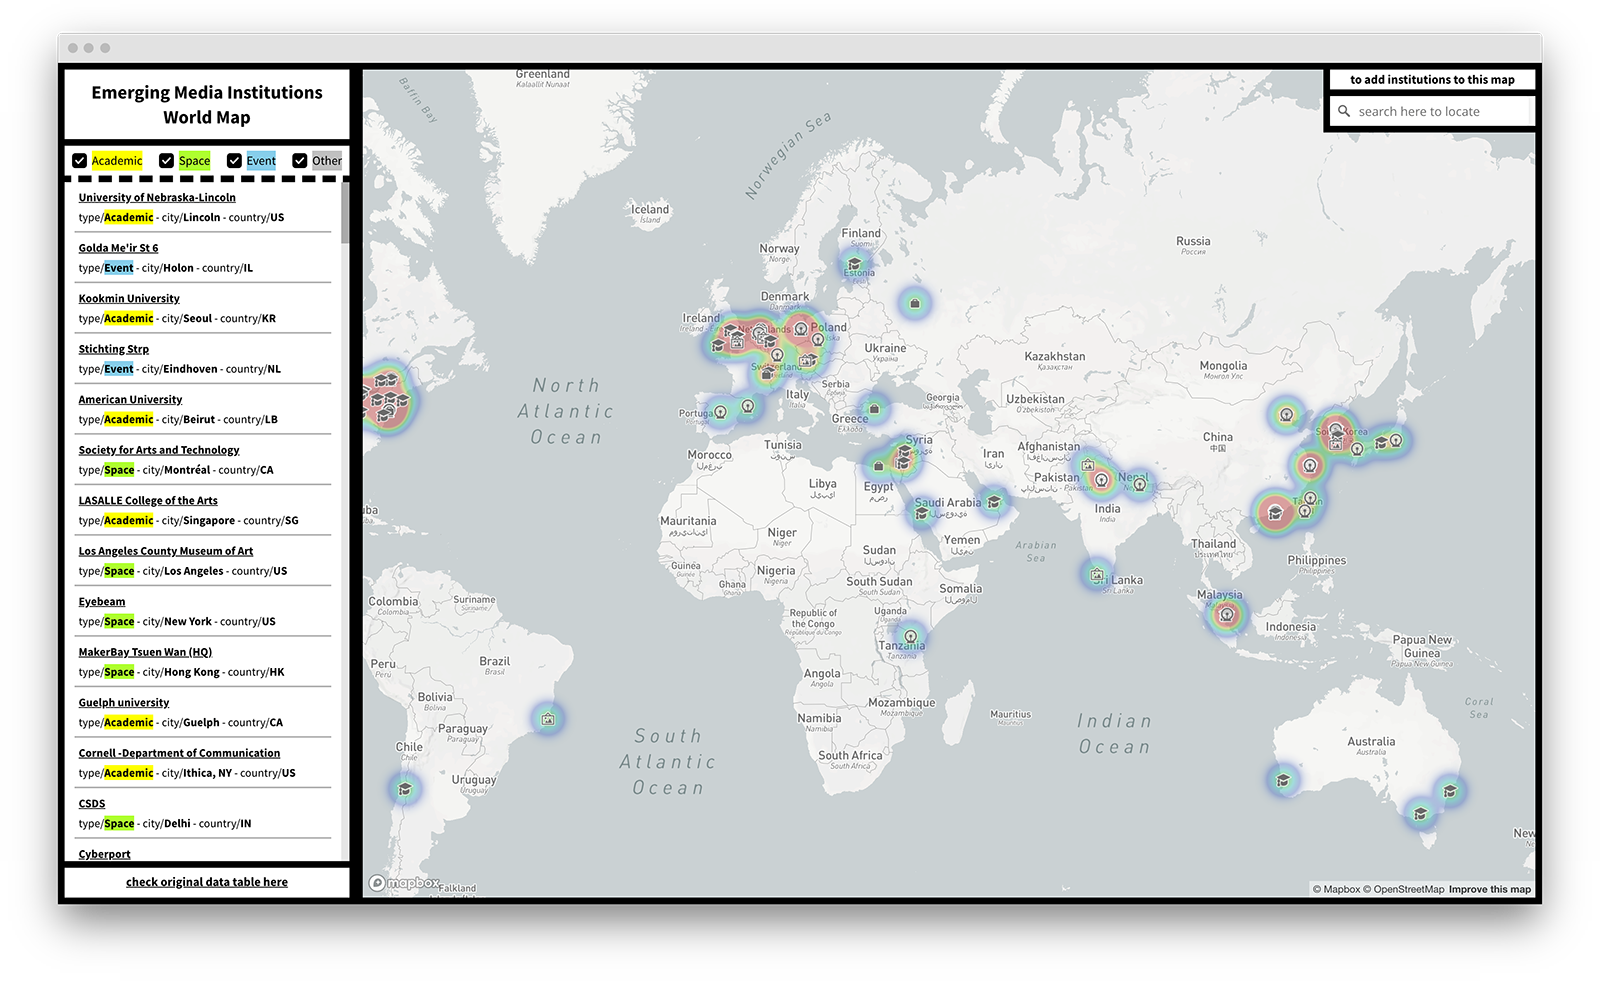Click 'check original data table here' link

pyautogui.click(x=207, y=882)
